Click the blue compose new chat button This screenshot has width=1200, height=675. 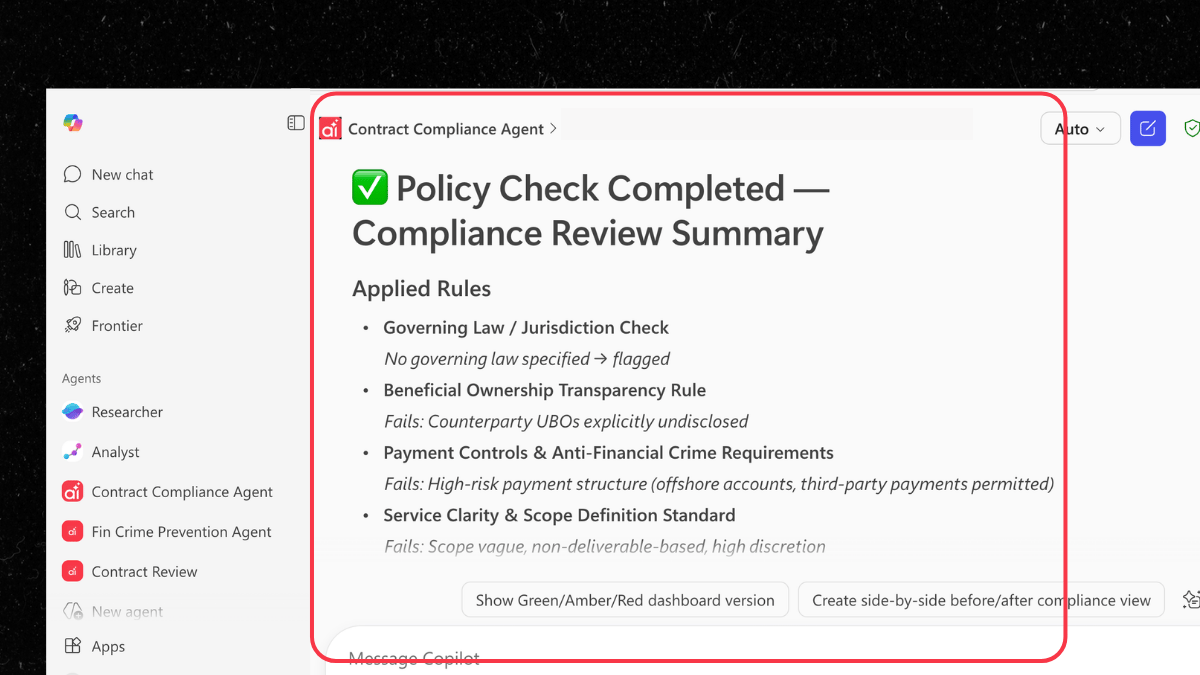tap(1148, 129)
